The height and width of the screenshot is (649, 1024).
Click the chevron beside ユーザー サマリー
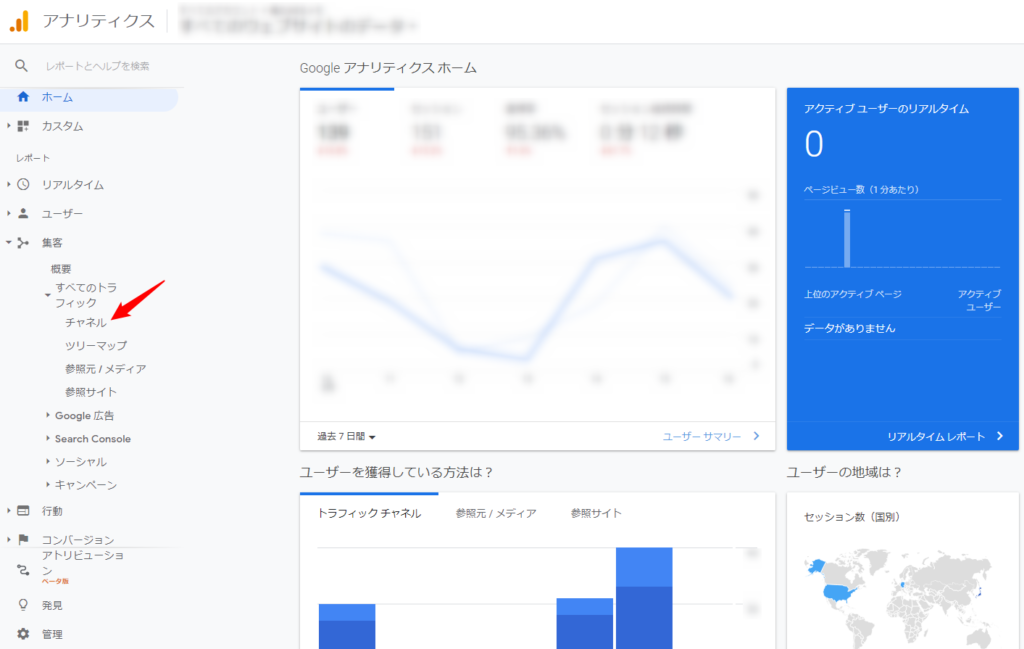(x=756, y=435)
